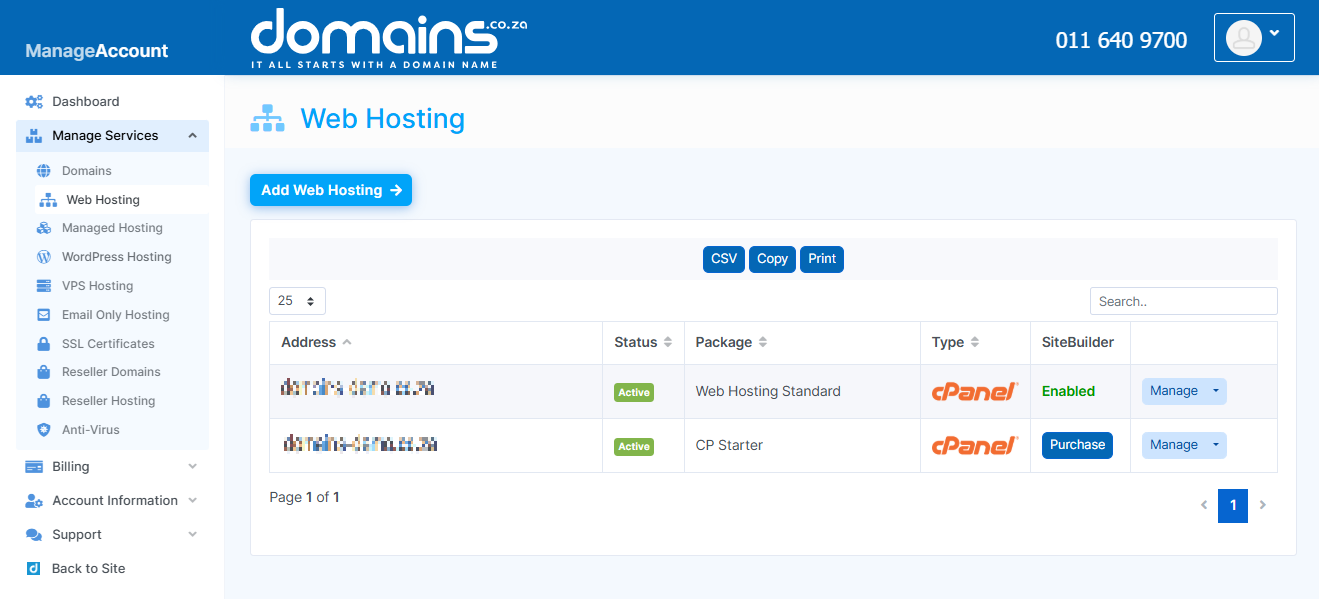Viewport: 1319px width, 605px height.
Task: Expand the Billing section chevron
Action: click(192, 466)
